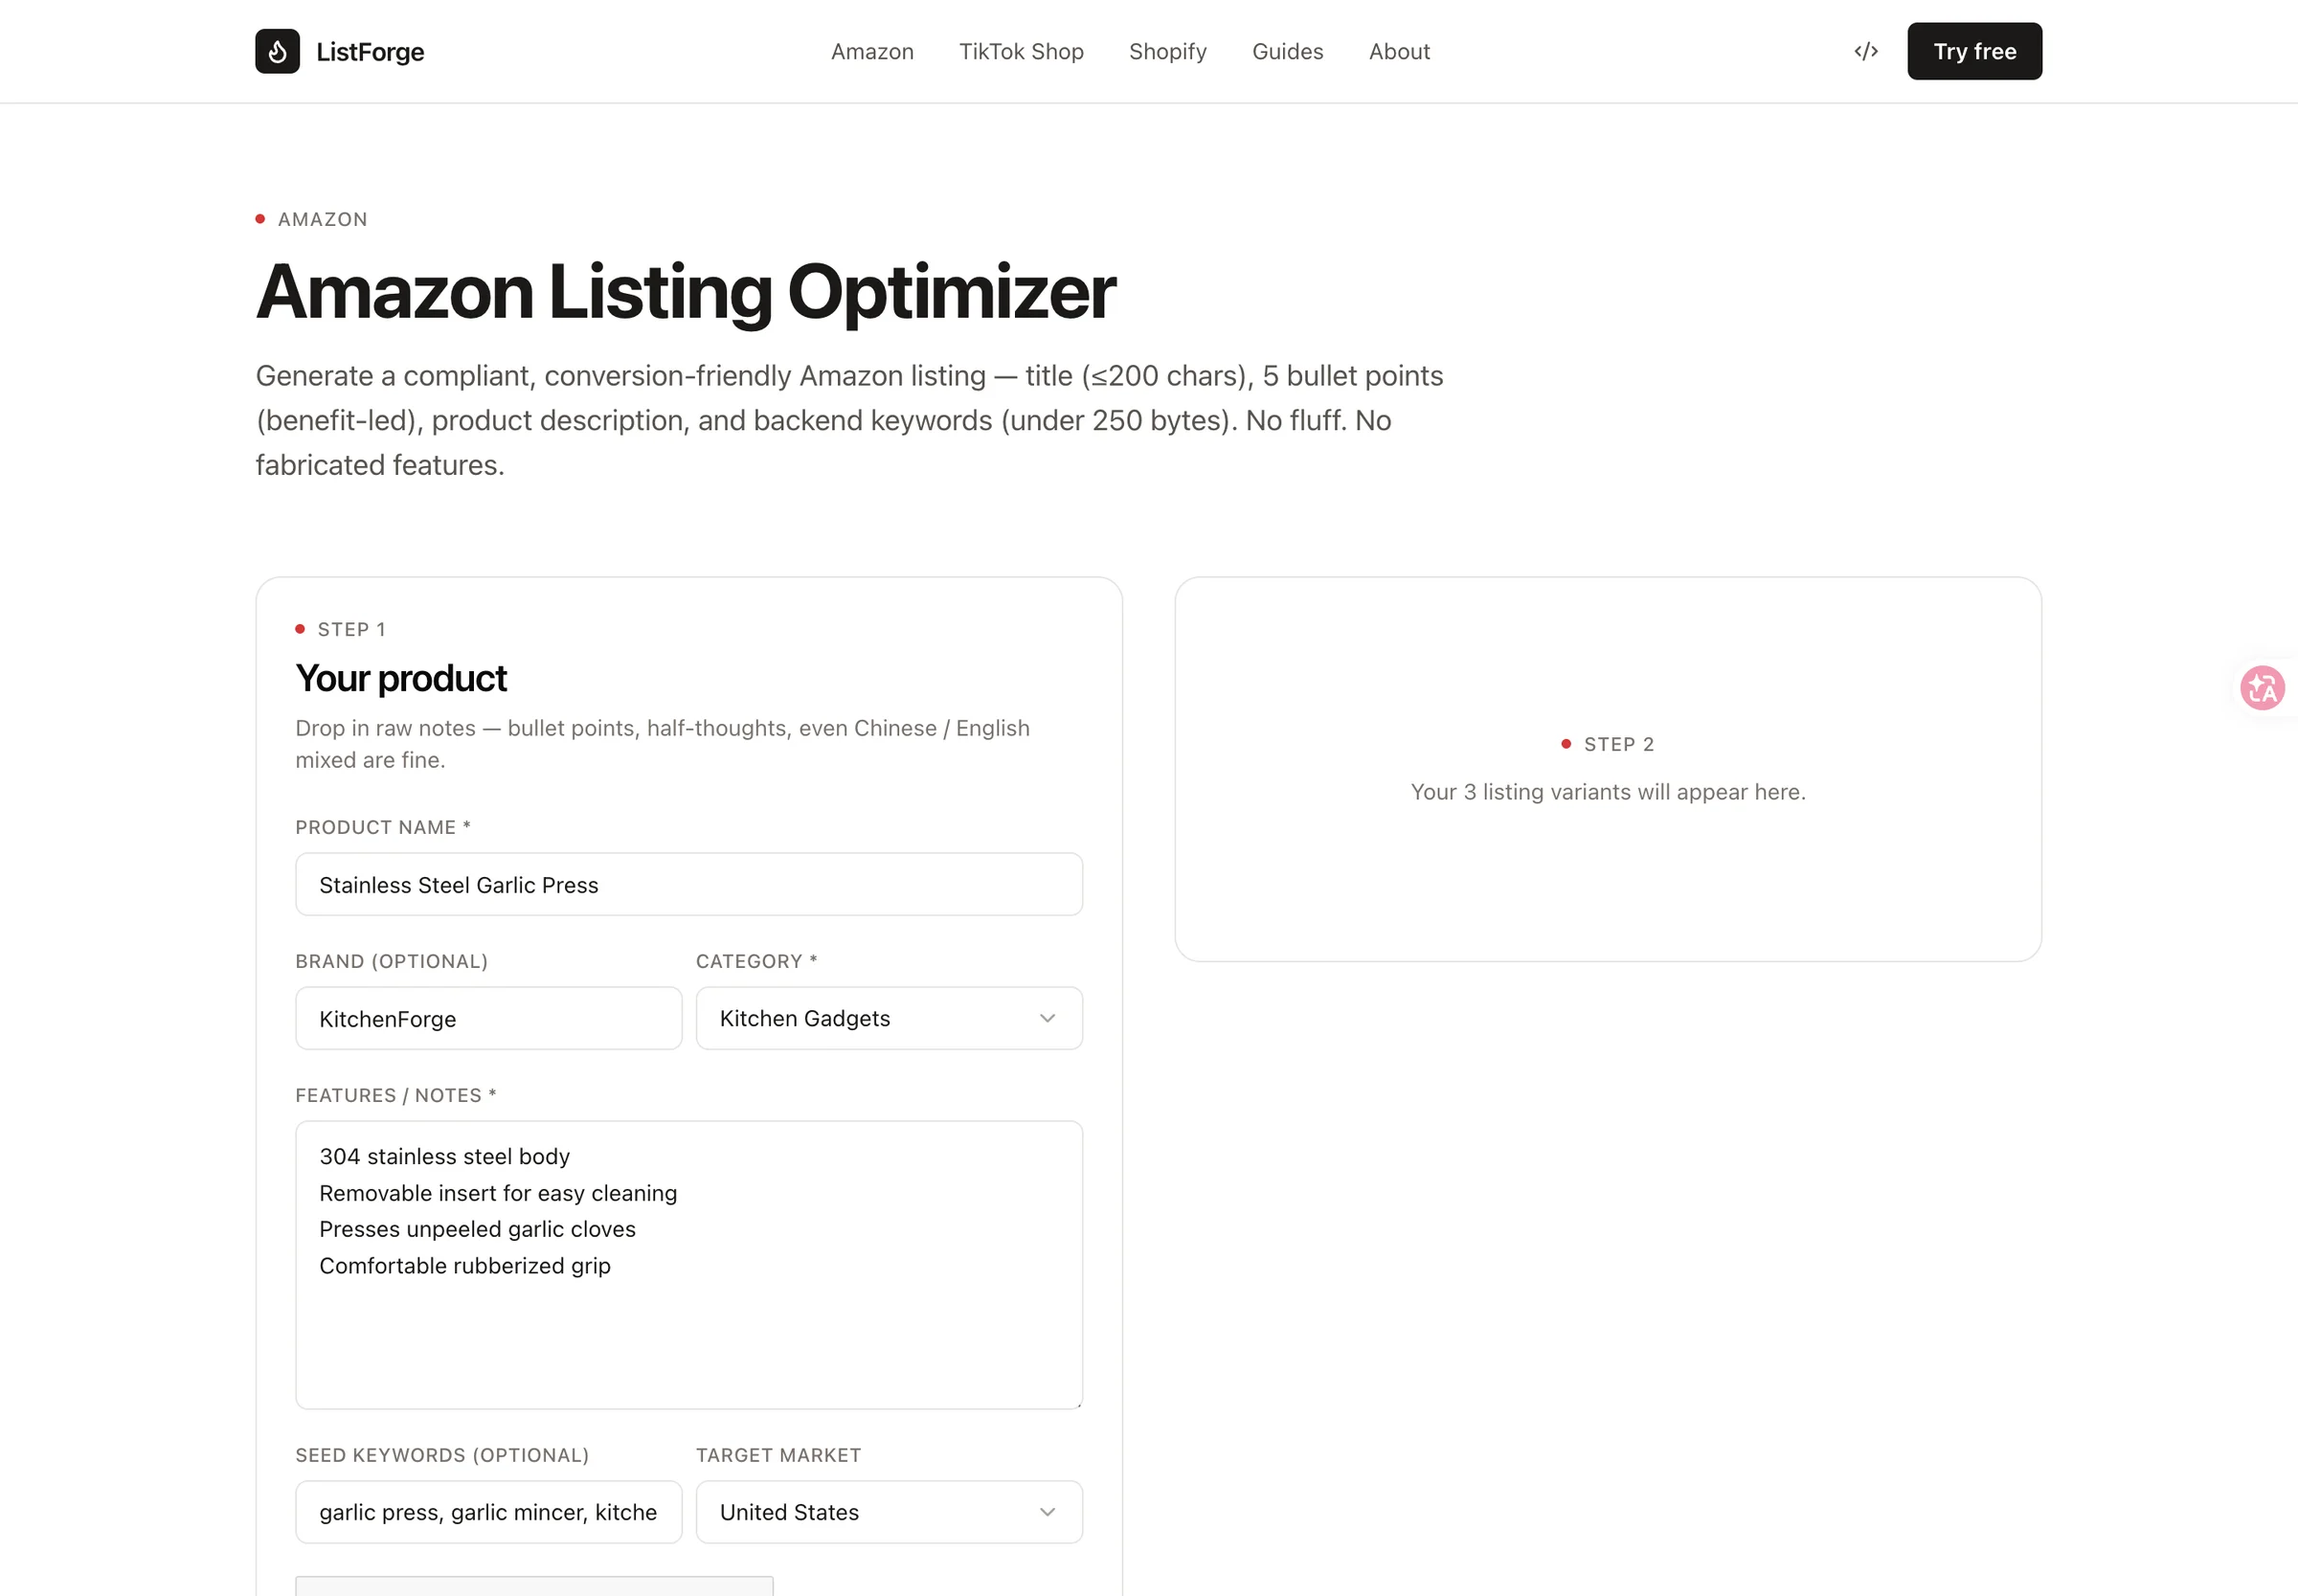
Task: Open the code embed icon in header
Action: [x=1865, y=51]
